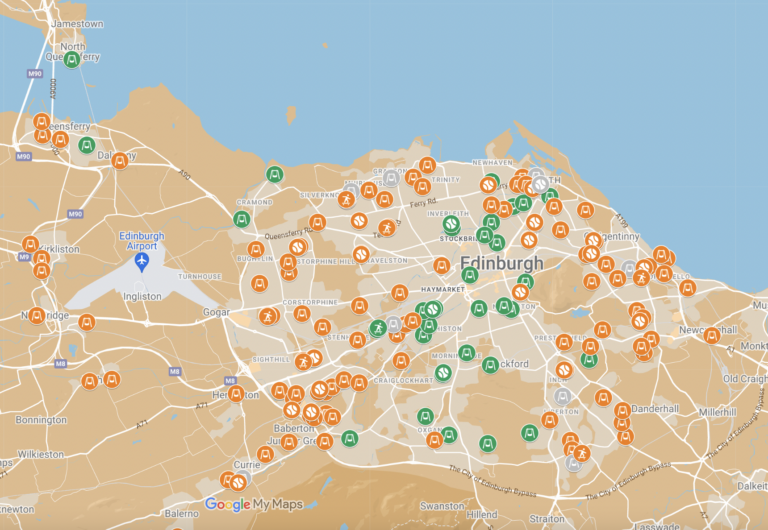This screenshot has width=768, height=530.
Task: Open the orange skatepark marker near Sighthill
Action: [x=304, y=362]
